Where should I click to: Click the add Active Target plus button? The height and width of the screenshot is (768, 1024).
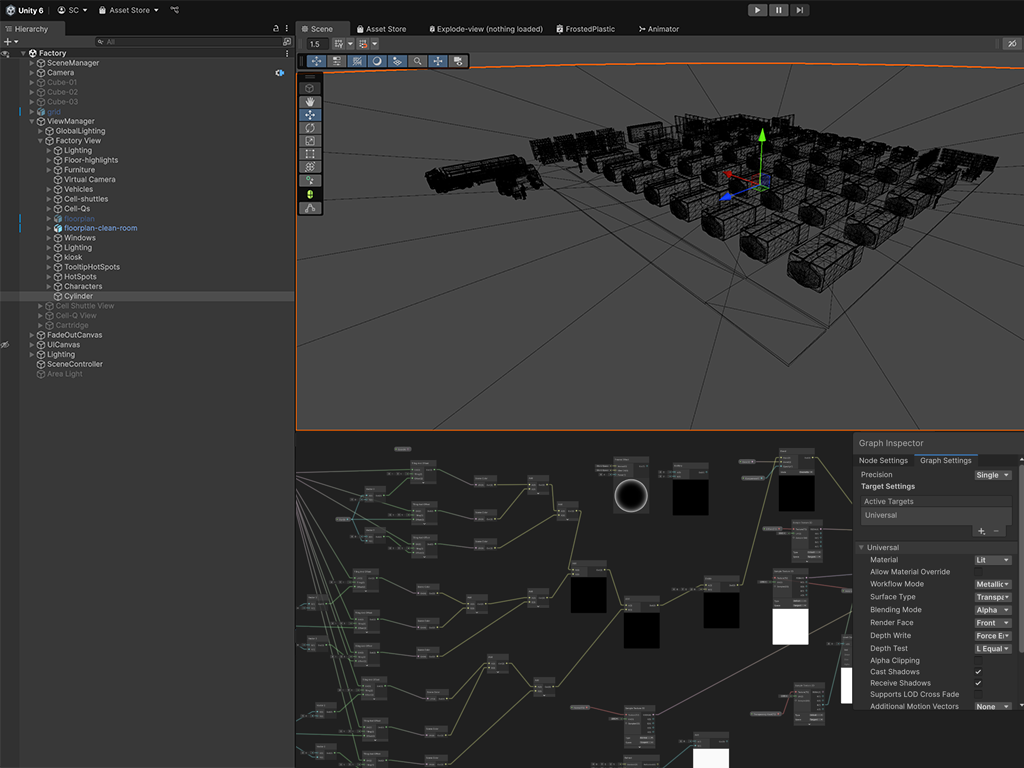(981, 531)
